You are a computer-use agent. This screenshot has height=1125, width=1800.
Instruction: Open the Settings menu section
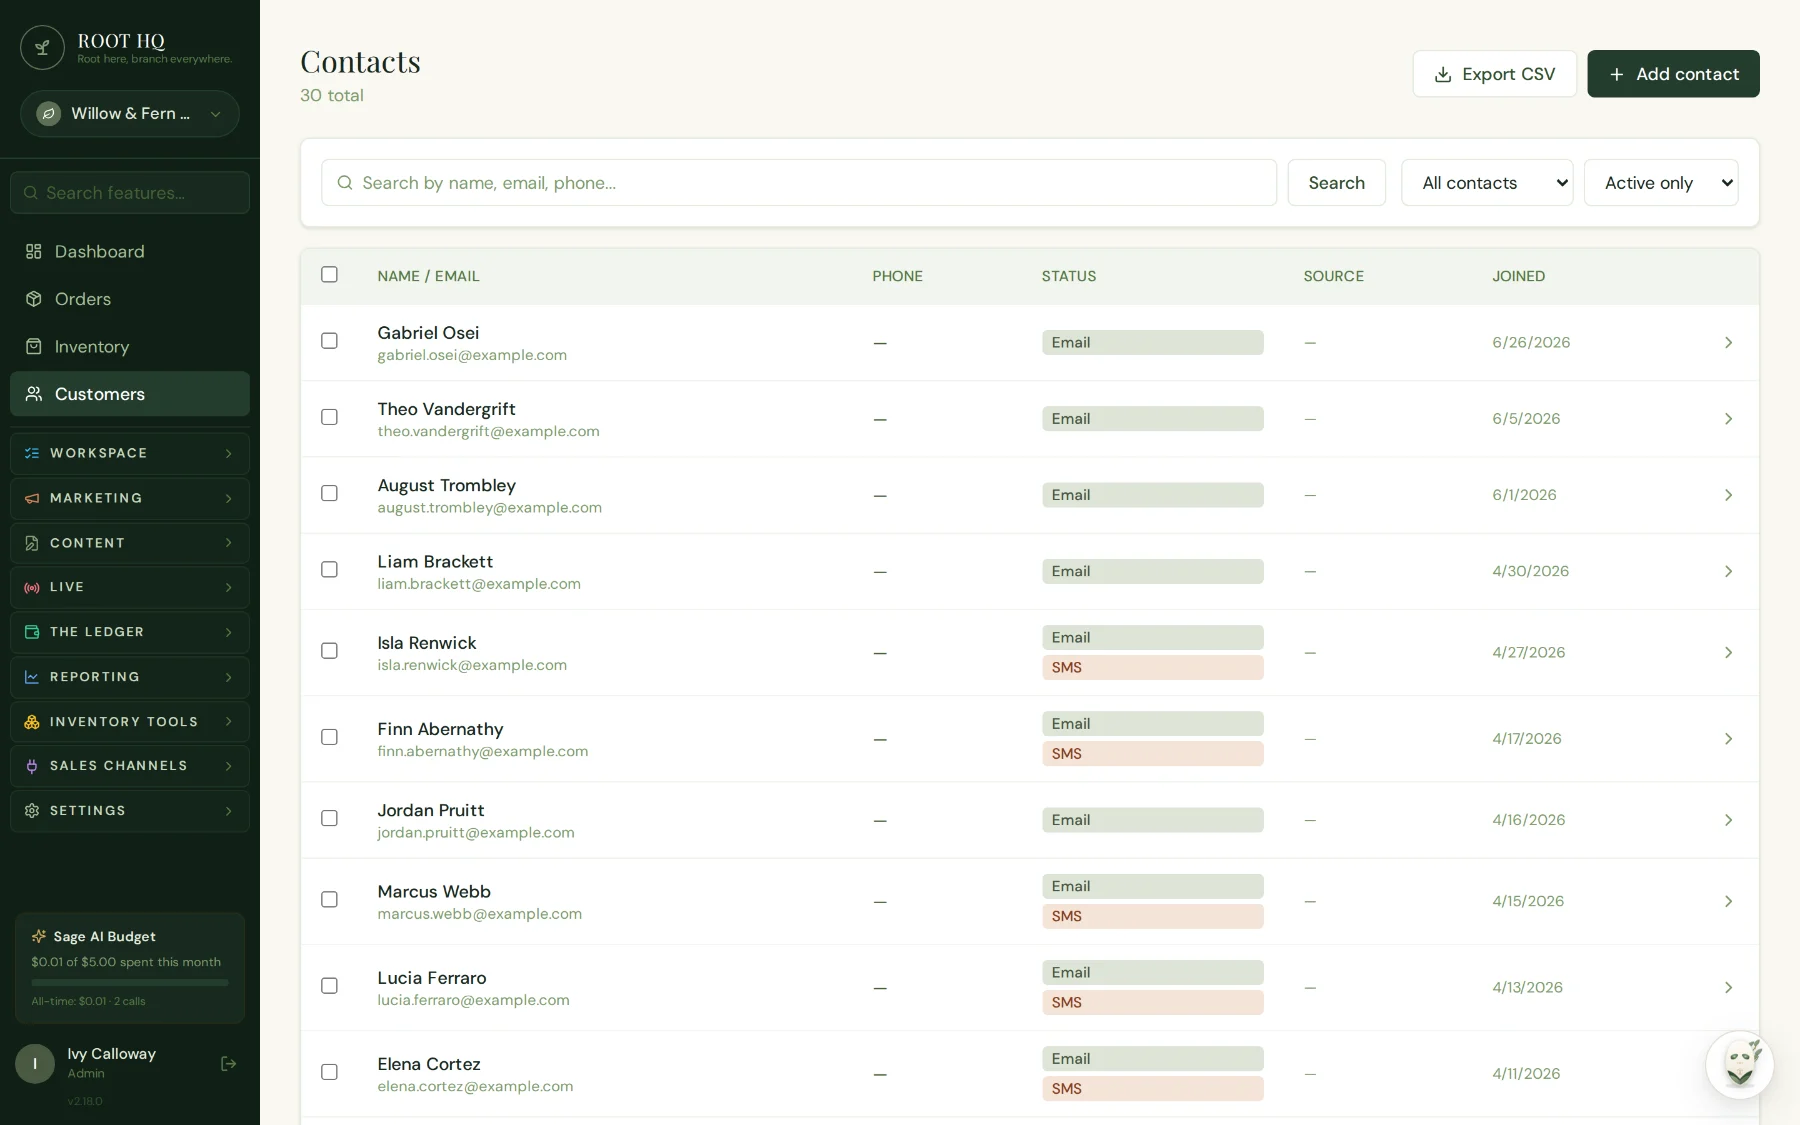[130, 811]
